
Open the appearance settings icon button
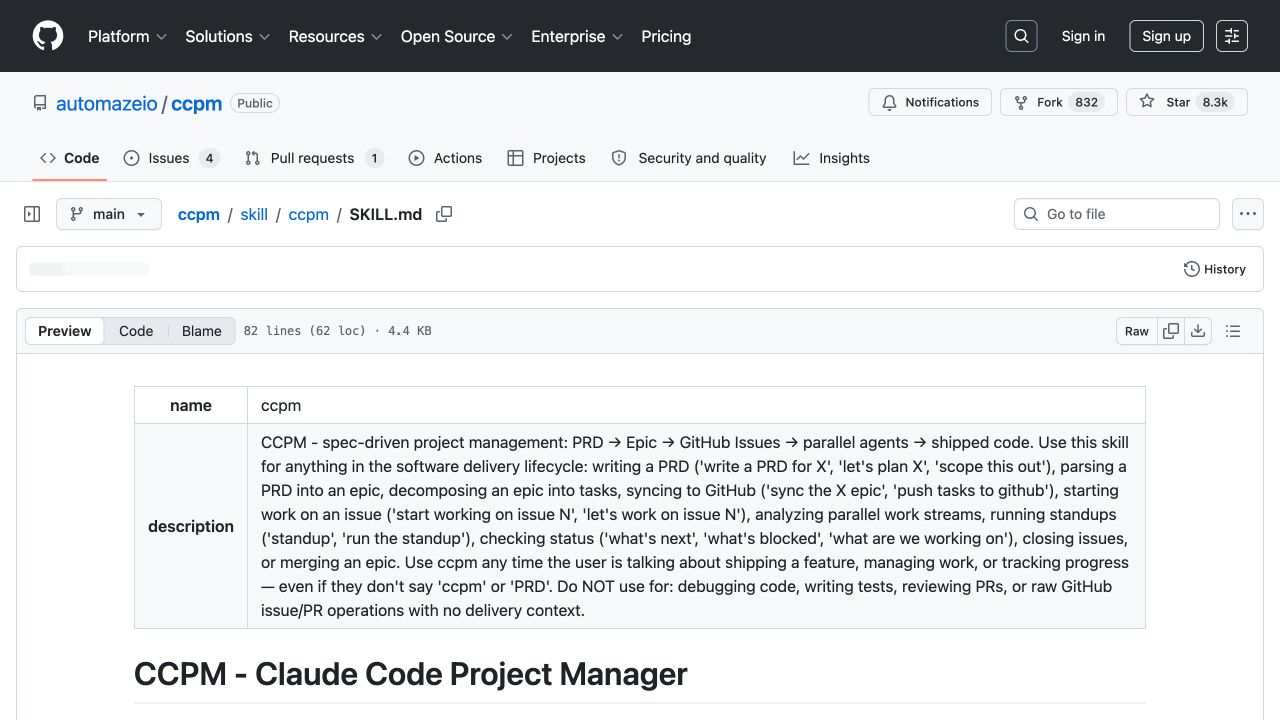tap(1232, 36)
